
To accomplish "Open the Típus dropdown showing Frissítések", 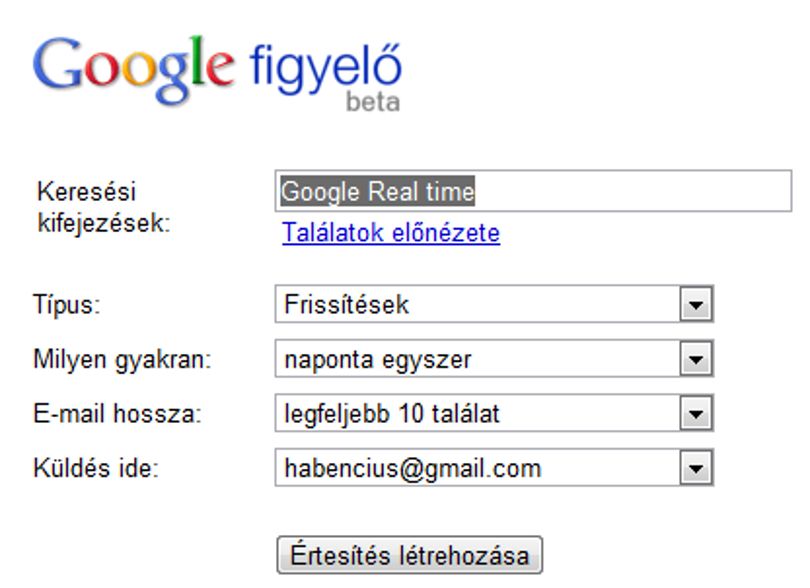I will [494, 304].
